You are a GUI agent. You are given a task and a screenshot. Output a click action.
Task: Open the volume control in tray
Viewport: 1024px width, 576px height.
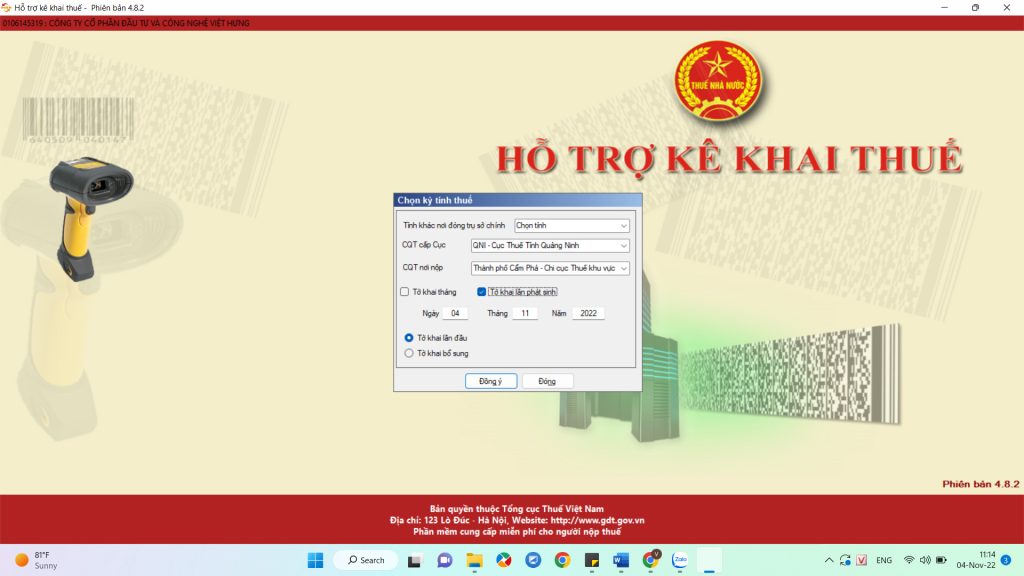tap(925, 560)
